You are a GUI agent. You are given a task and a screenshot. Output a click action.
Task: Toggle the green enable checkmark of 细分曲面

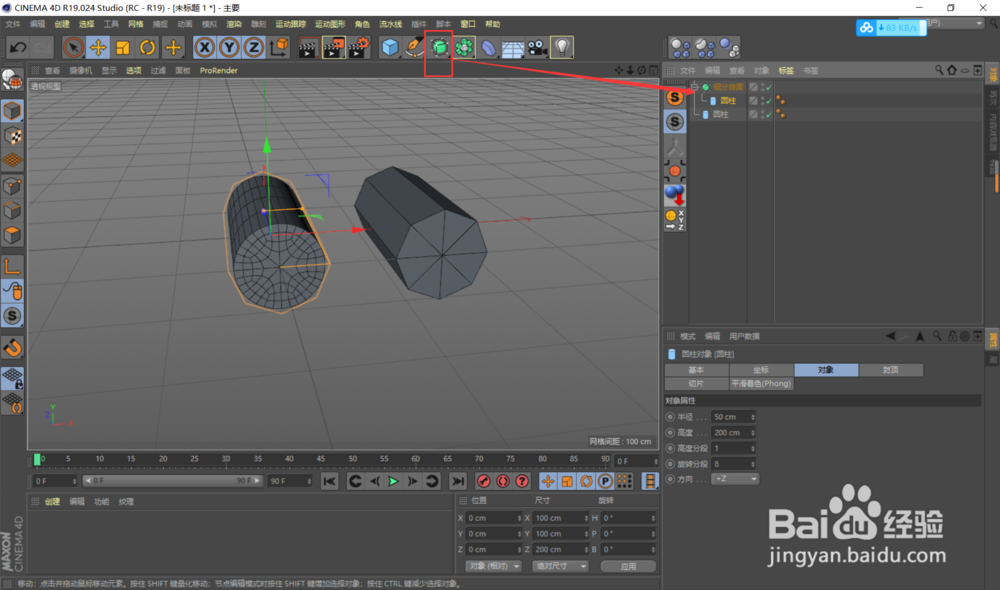click(768, 86)
